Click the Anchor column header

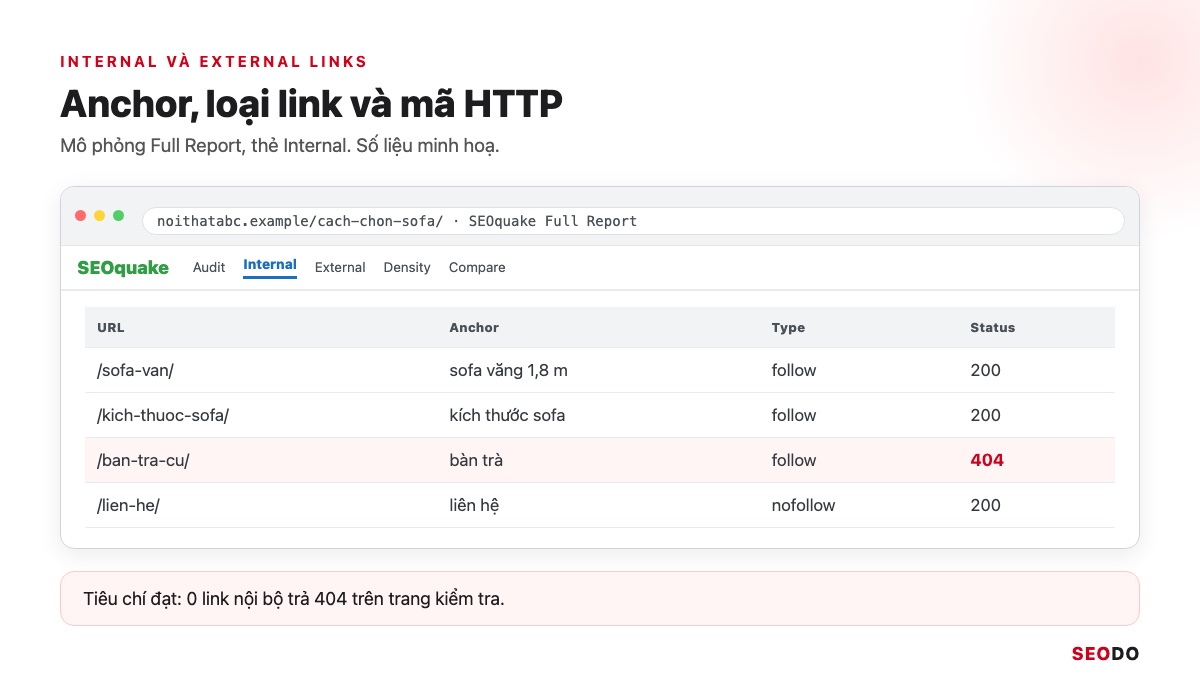point(474,327)
